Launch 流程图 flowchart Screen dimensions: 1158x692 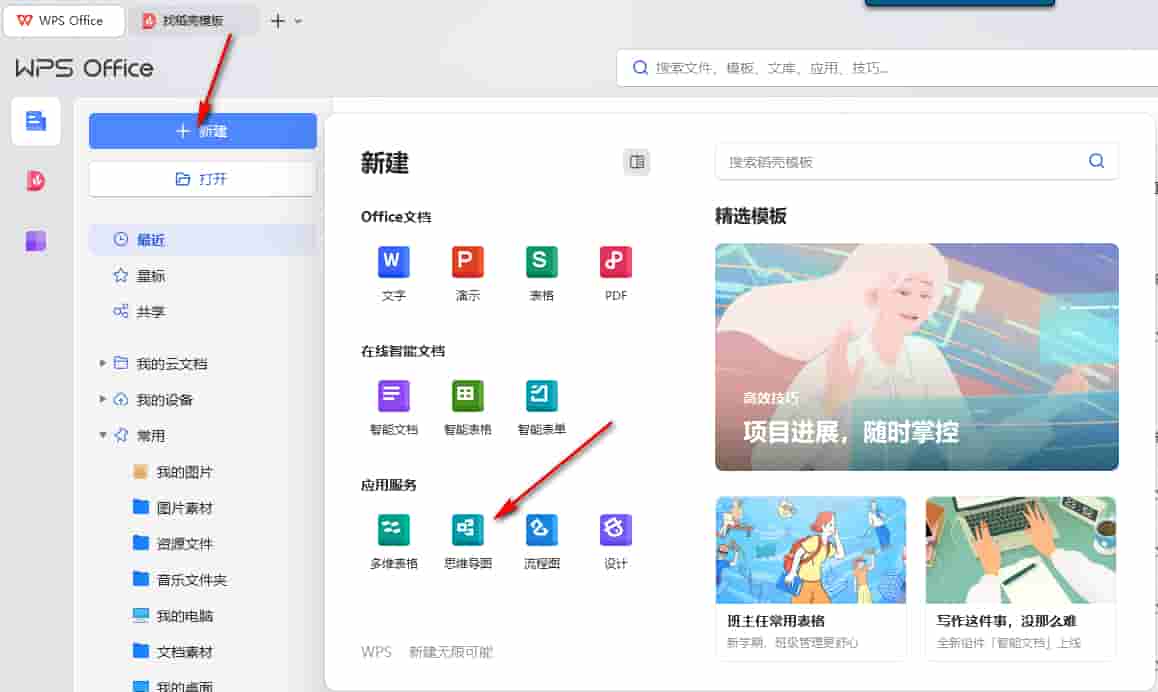pos(541,541)
